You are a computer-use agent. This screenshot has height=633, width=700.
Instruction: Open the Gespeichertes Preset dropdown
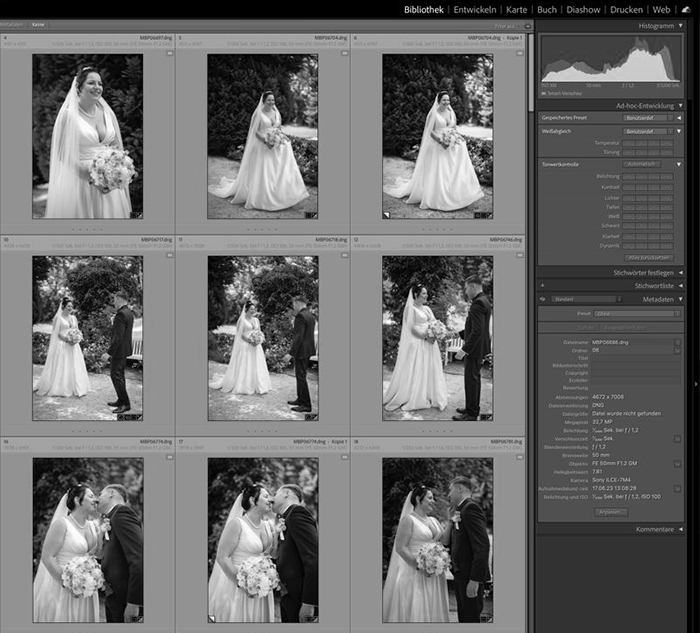tap(649, 118)
